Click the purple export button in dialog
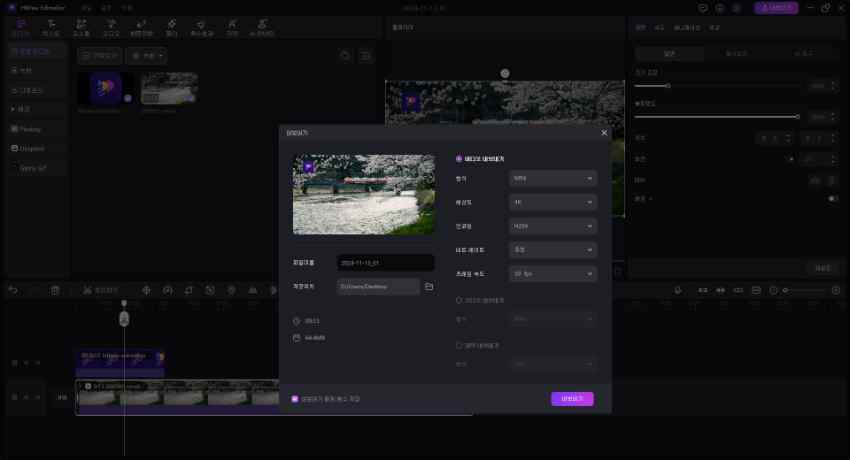Viewport: 850px width, 460px height. click(x=572, y=399)
